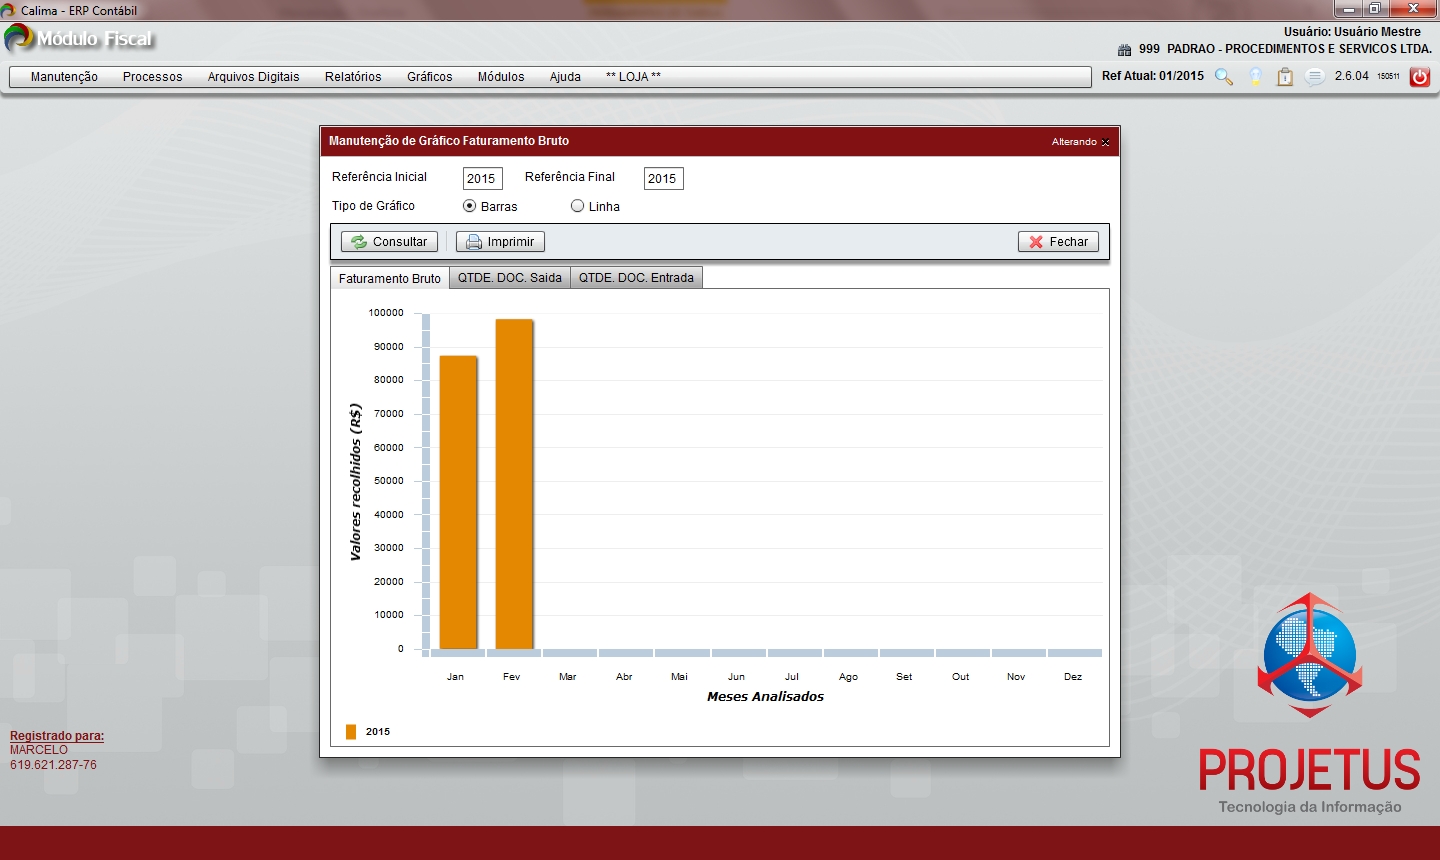This screenshot has width=1440, height=860.
Task: Switch to the QTDE. DOC. Saida tab
Action: (x=509, y=278)
